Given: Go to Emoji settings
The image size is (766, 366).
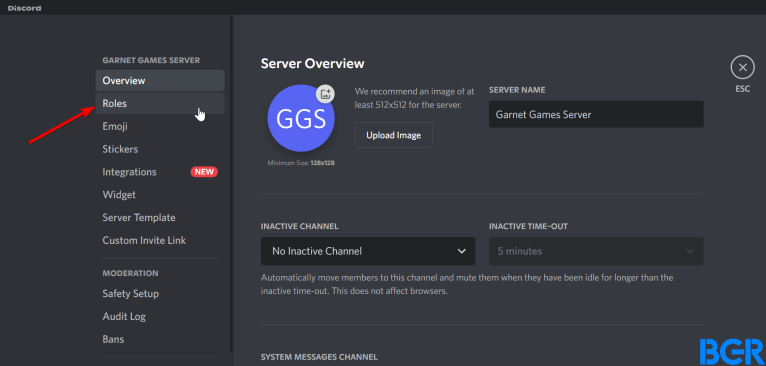Looking at the screenshot, I should [x=160, y=126].
